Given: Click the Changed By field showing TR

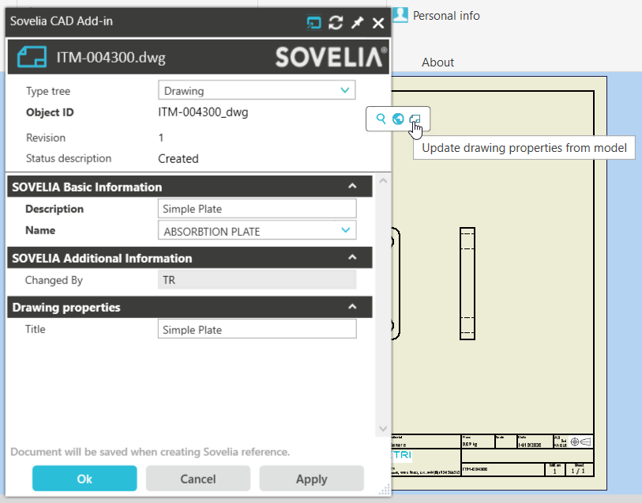Looking at the screenshot, I should point(257,280).
